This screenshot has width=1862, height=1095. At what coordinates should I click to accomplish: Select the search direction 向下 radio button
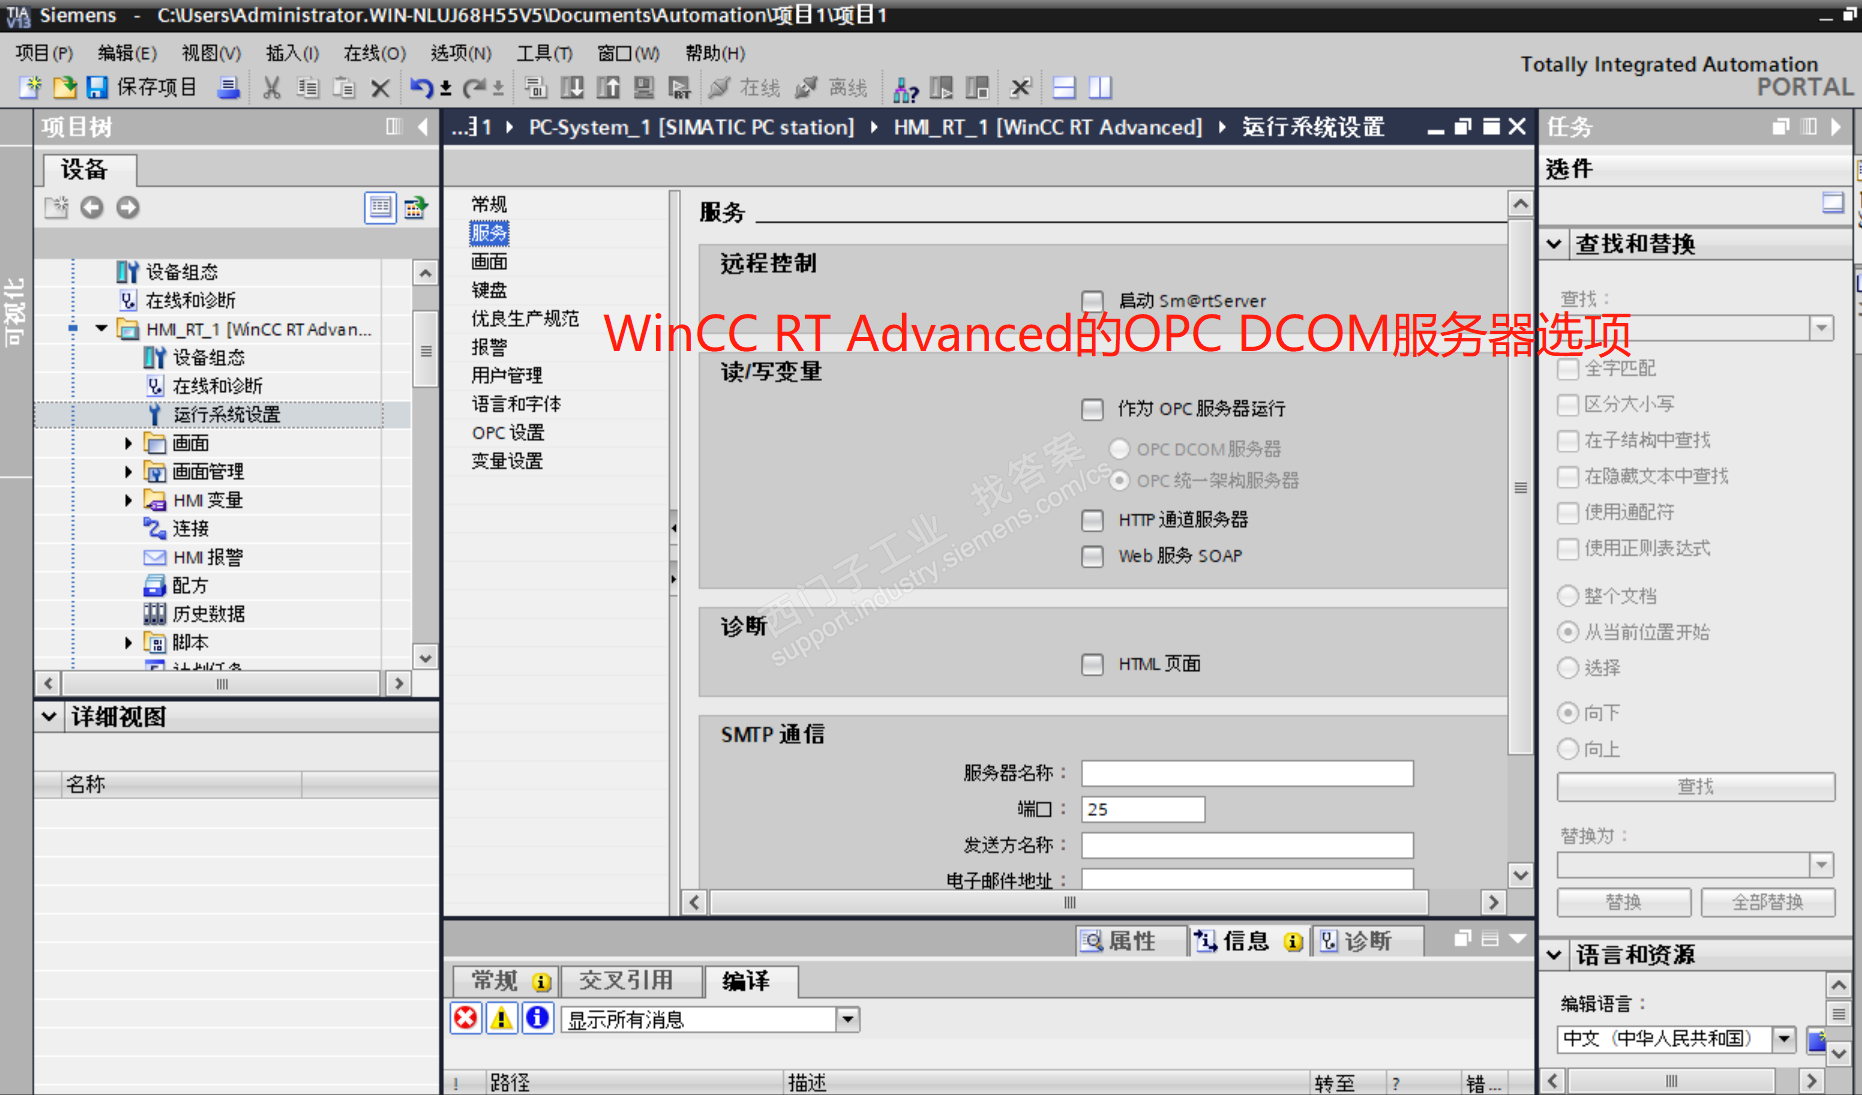1568,713
